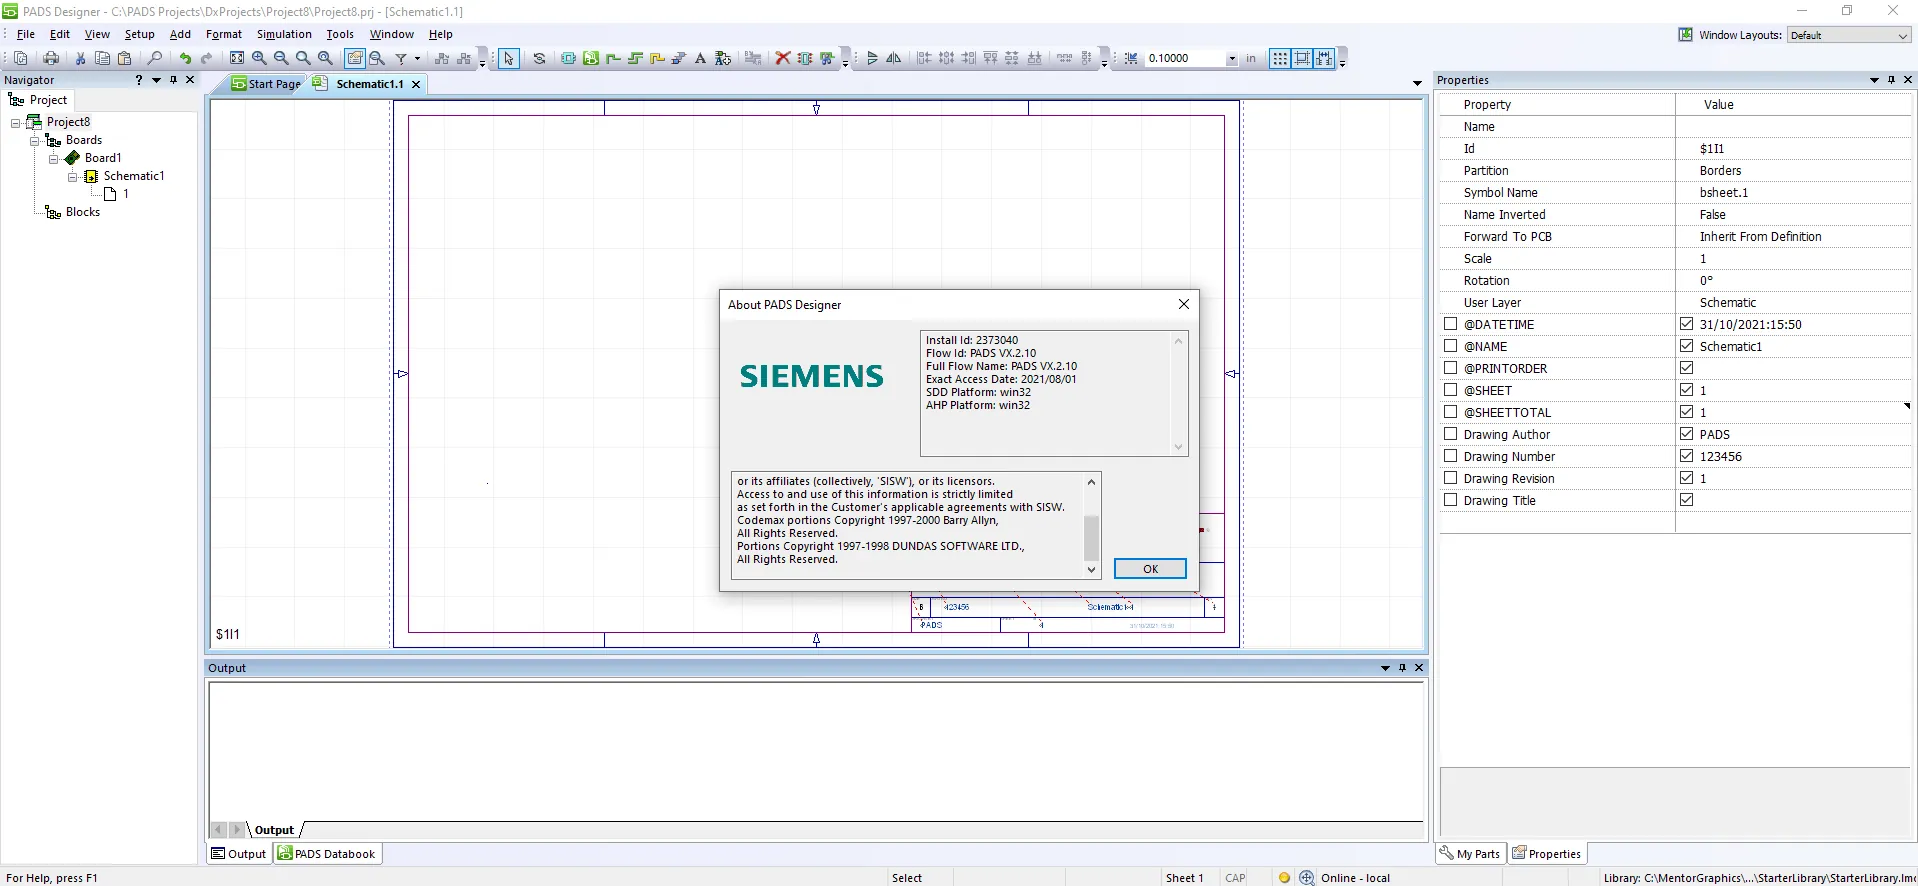Uncheck the PADS value visibility checkbox

coord(1687,434)
